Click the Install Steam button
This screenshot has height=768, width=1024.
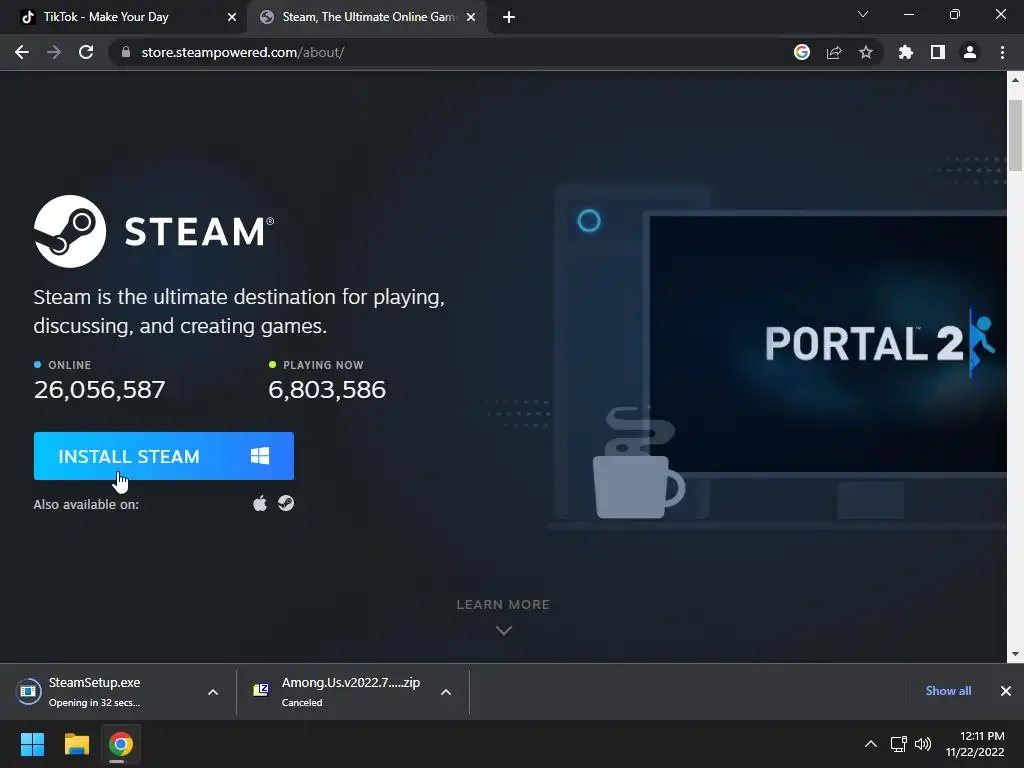click(x=163, y=456)
